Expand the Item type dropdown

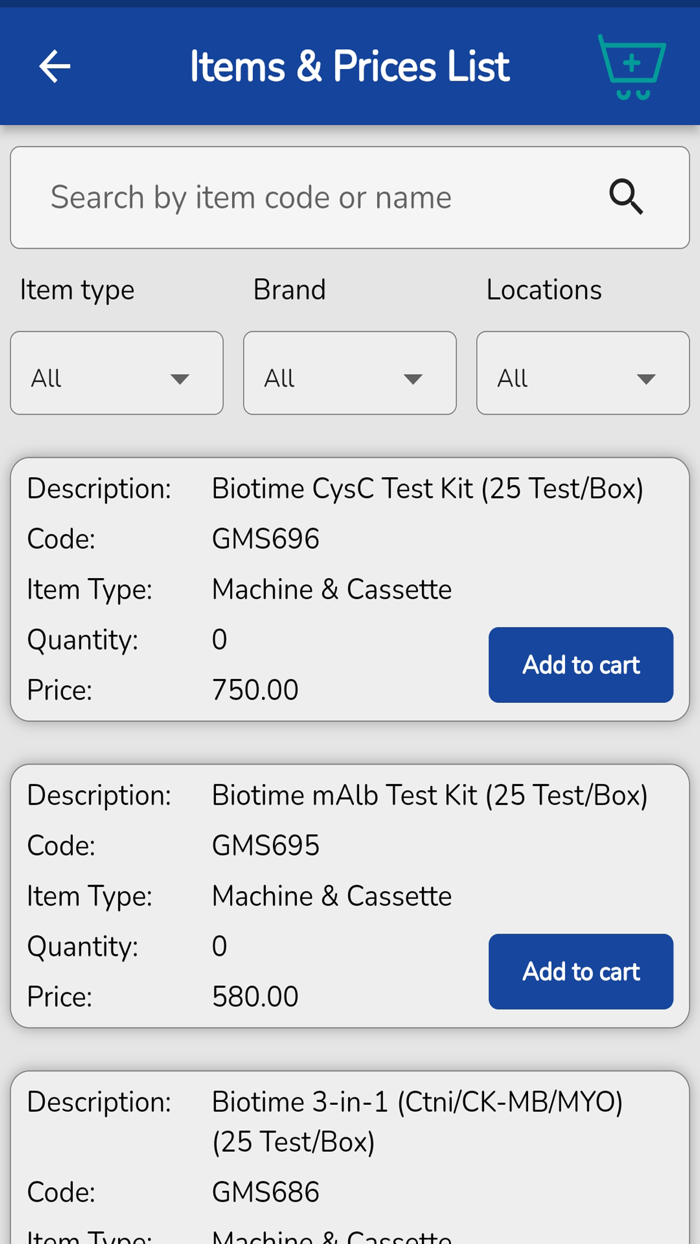tap(116, 373)
